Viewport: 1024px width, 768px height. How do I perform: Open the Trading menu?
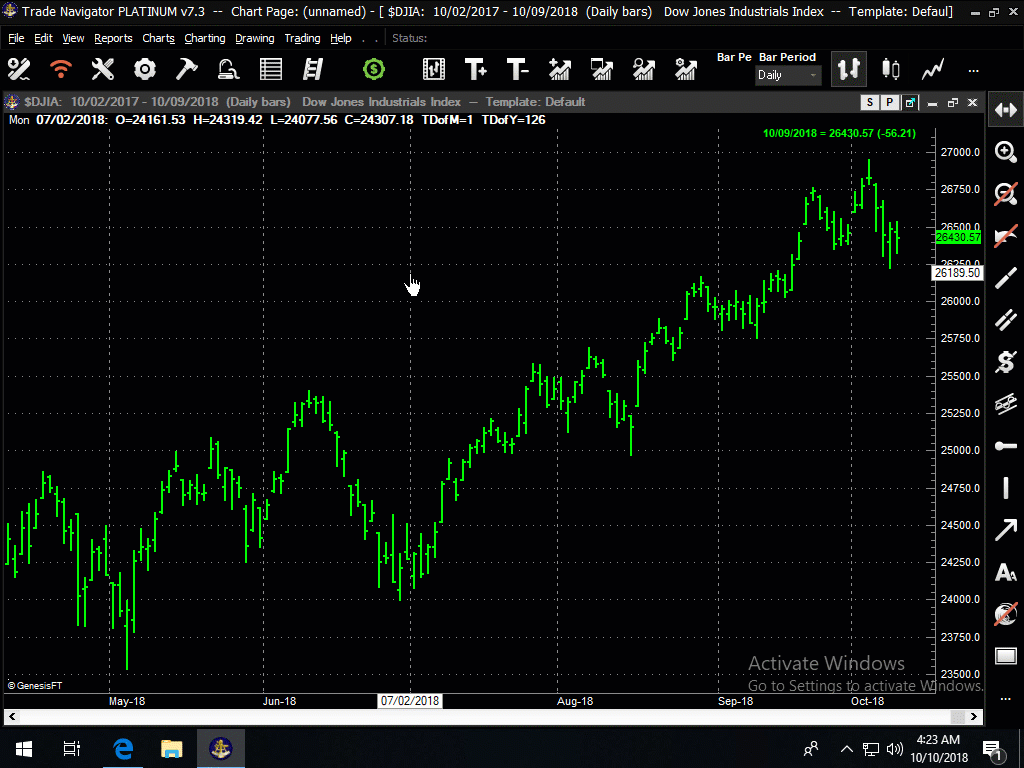coord(302,39)
